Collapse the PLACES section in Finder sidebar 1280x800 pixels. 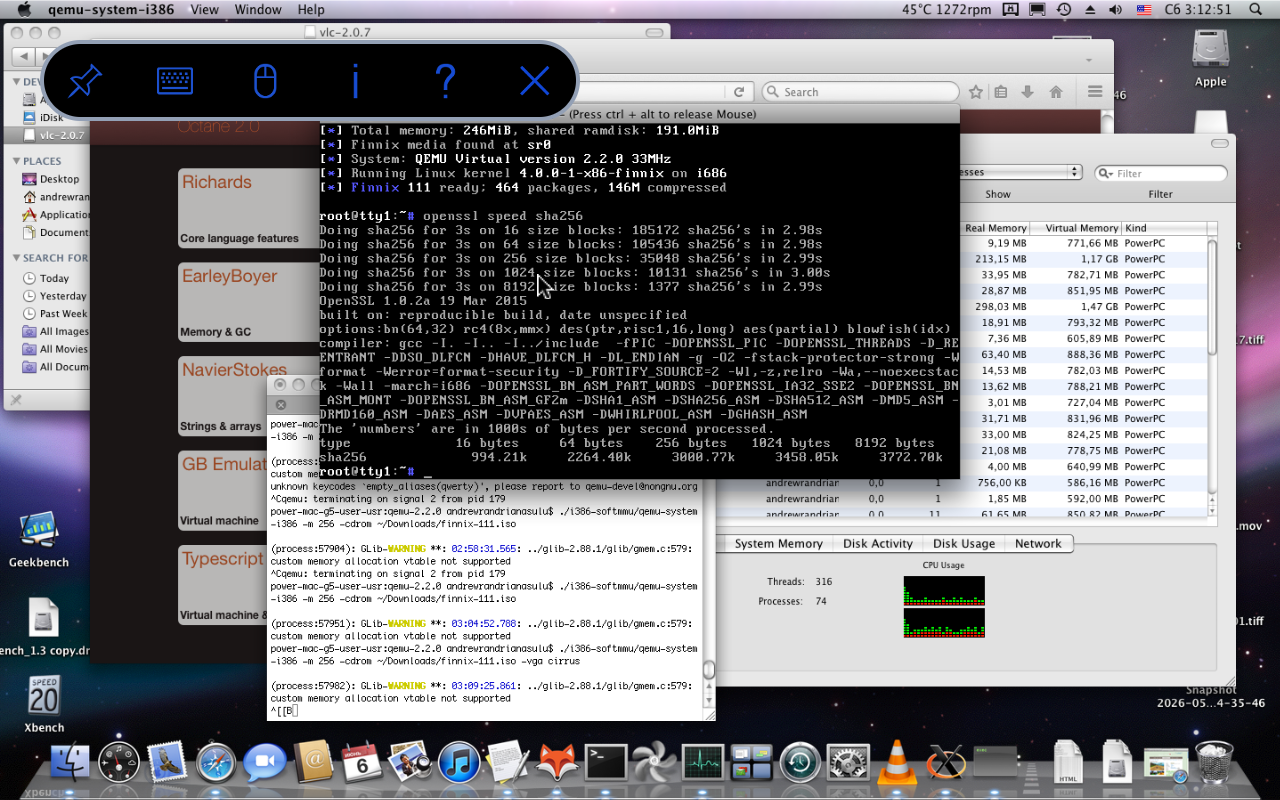pos(16,161)
